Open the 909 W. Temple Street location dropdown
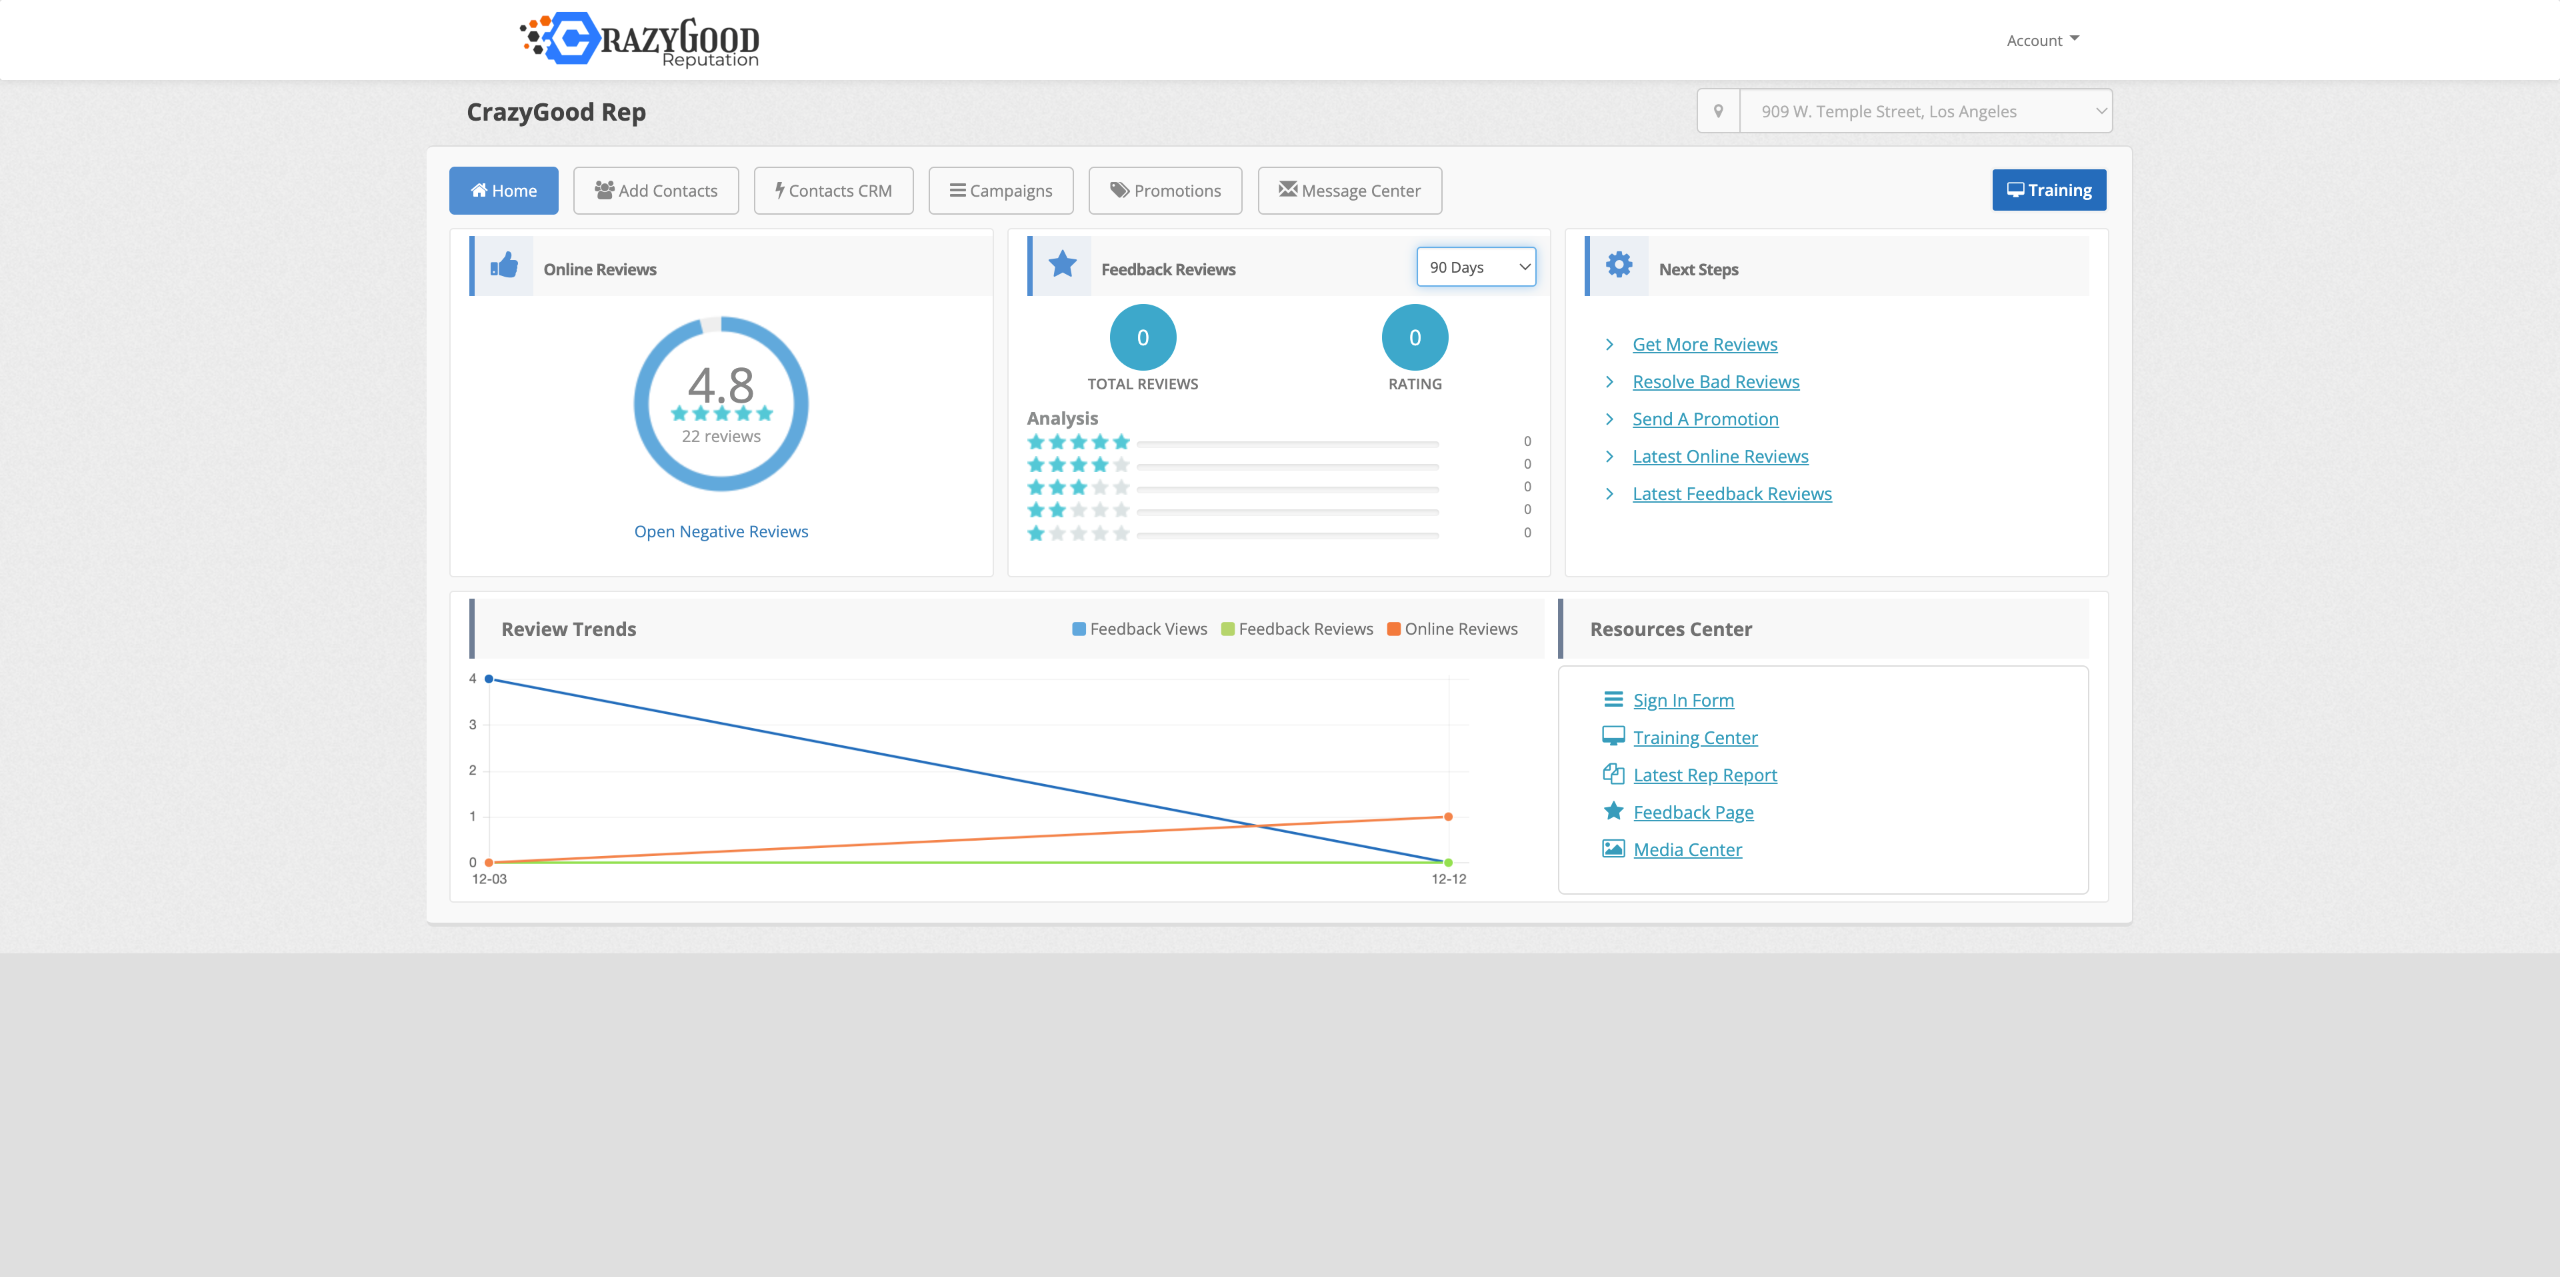Viewport: 2560px width, 1277px height. click(1925, 111)
